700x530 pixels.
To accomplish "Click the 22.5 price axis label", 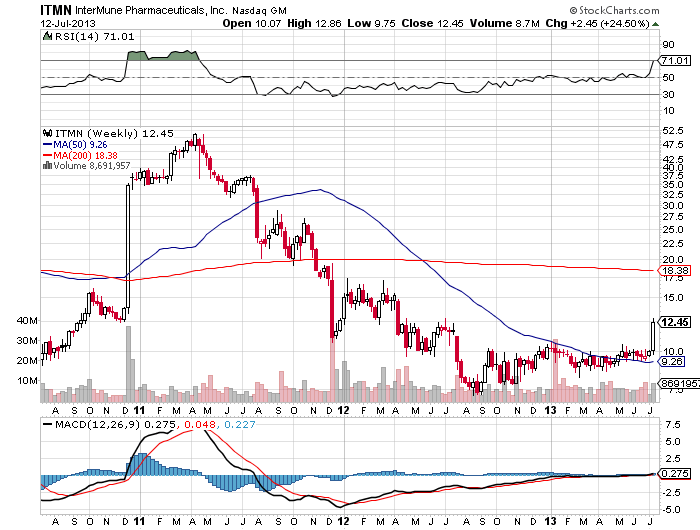I will coord(673,243).
